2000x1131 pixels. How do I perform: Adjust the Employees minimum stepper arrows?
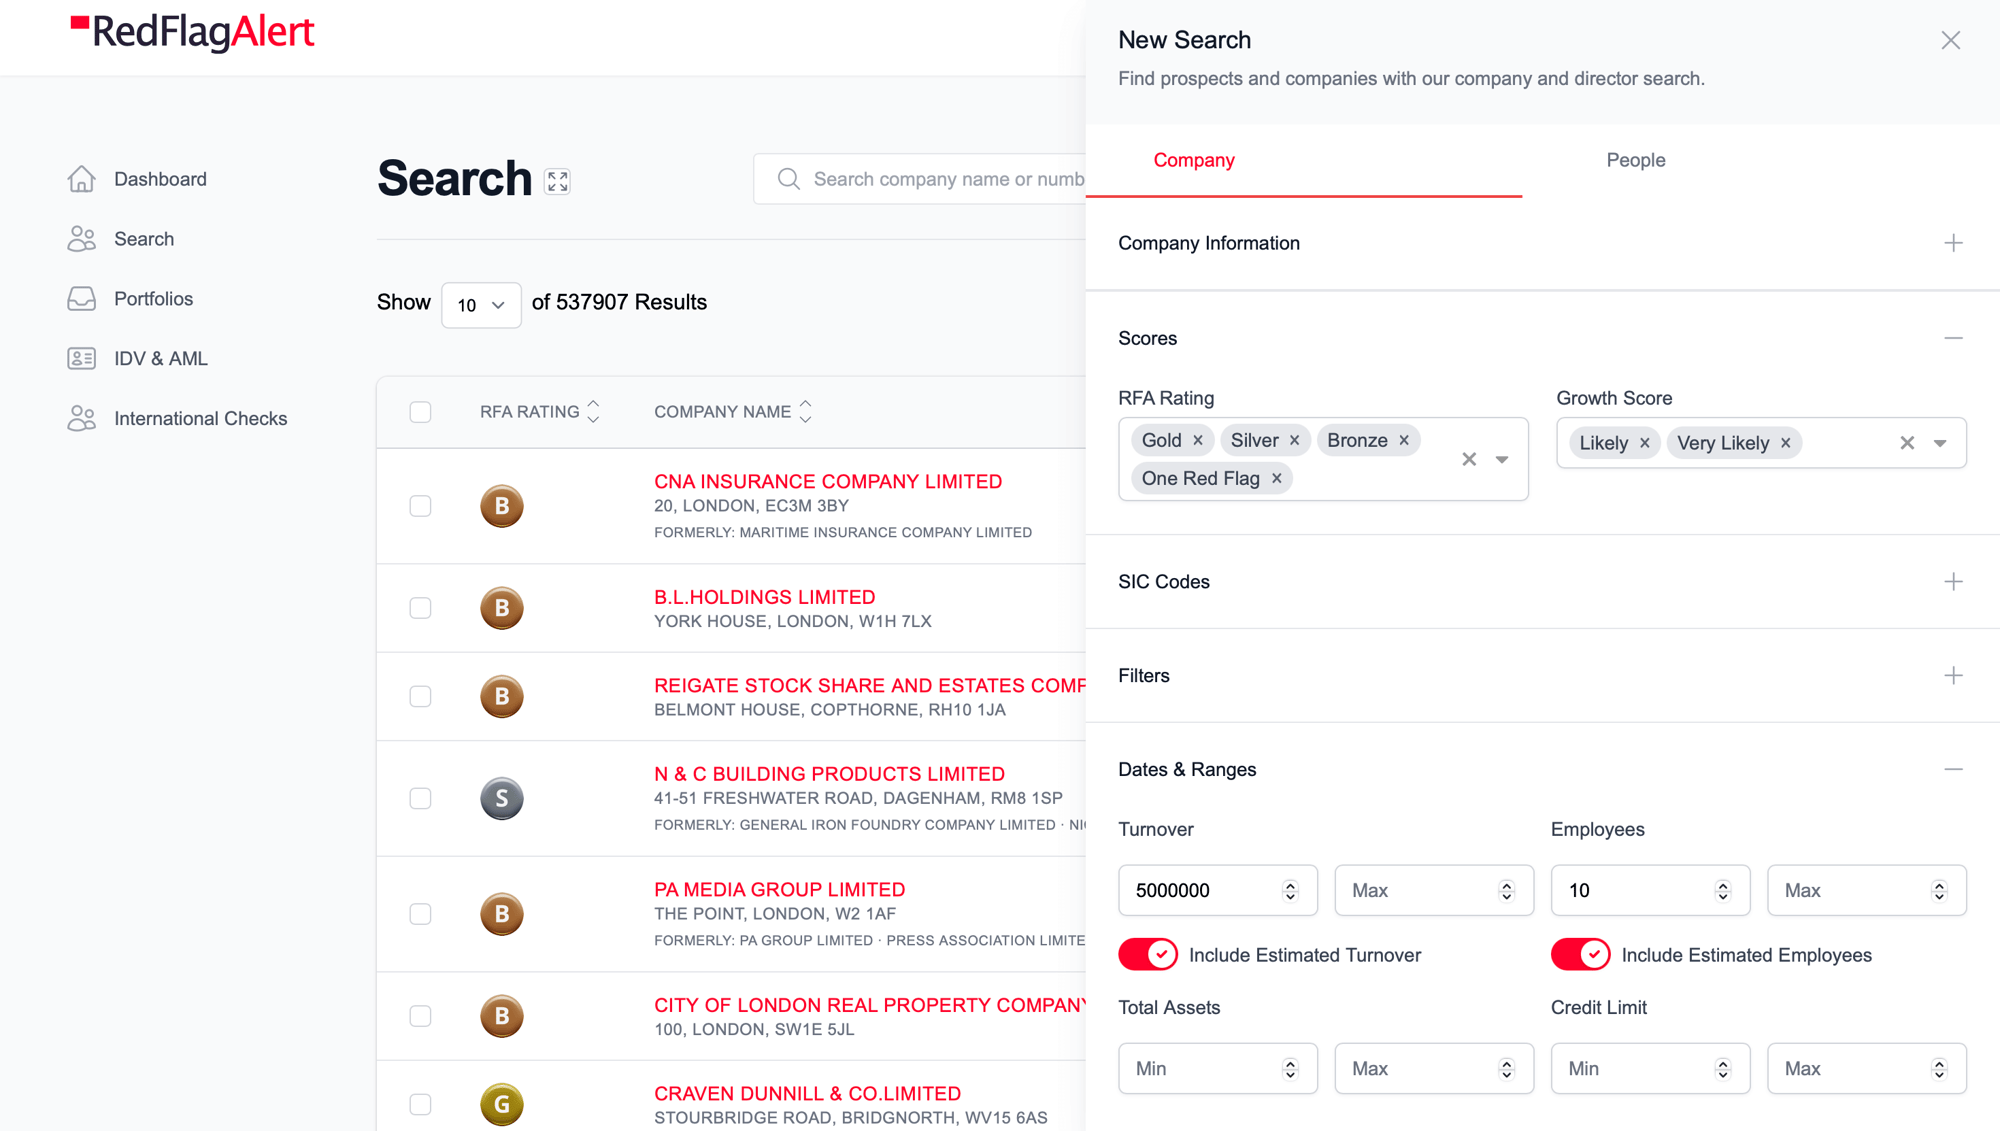click(1722, 890)
